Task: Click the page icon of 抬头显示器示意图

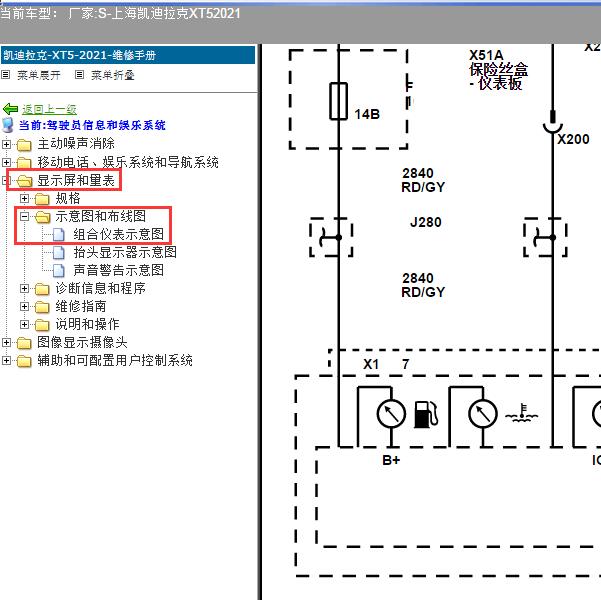Action: pyautogui.click(x=59, y=253)
